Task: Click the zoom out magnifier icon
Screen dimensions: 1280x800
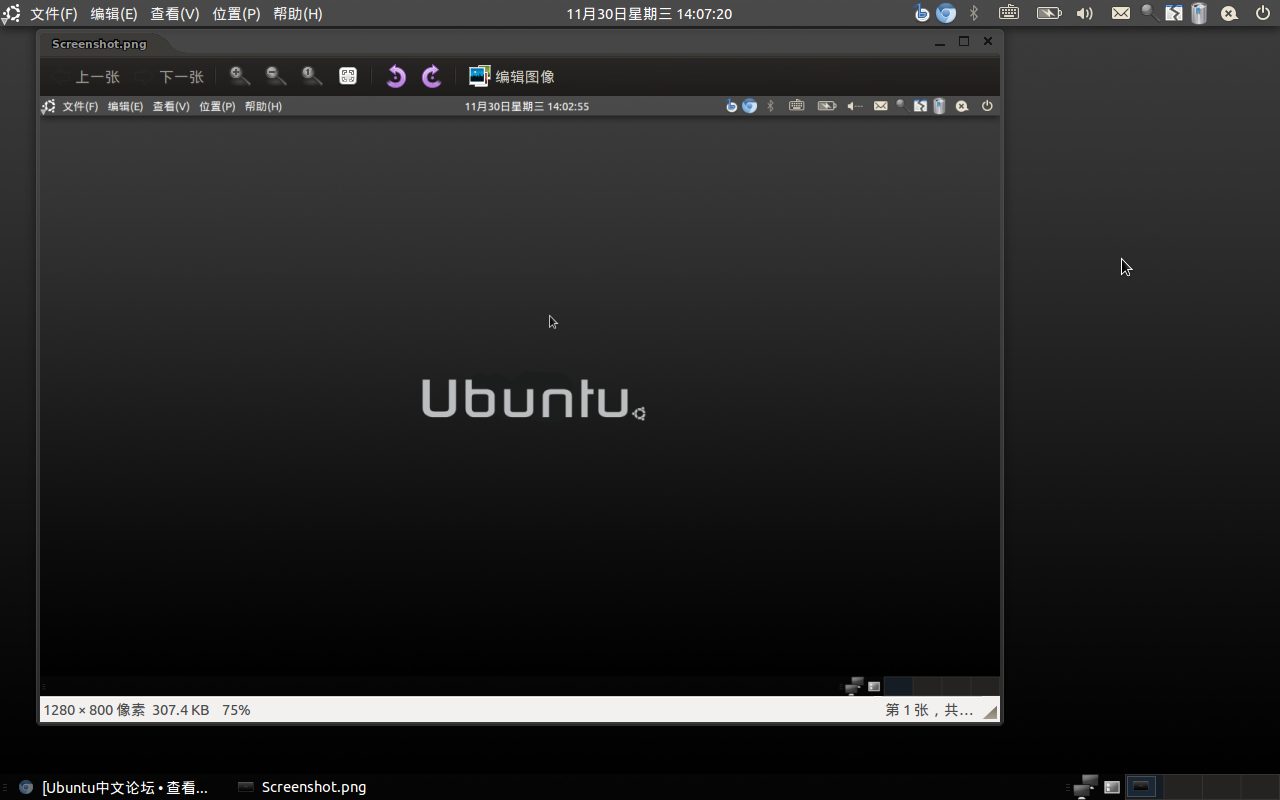Action: [276, 76]
